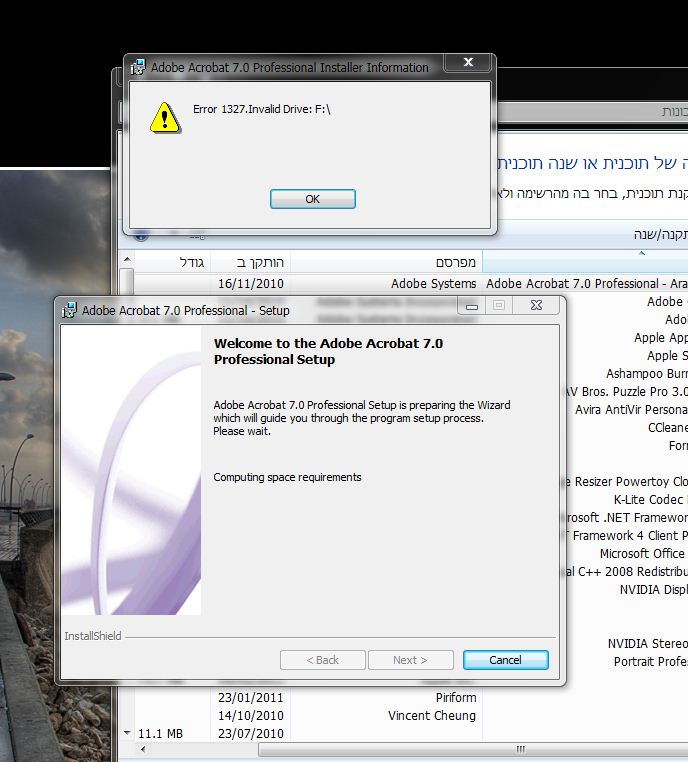The height and width of the screenshot is (762, 688).
Task: Click Vincent Cheung publisher cell
Action: (x=432, y=715)
